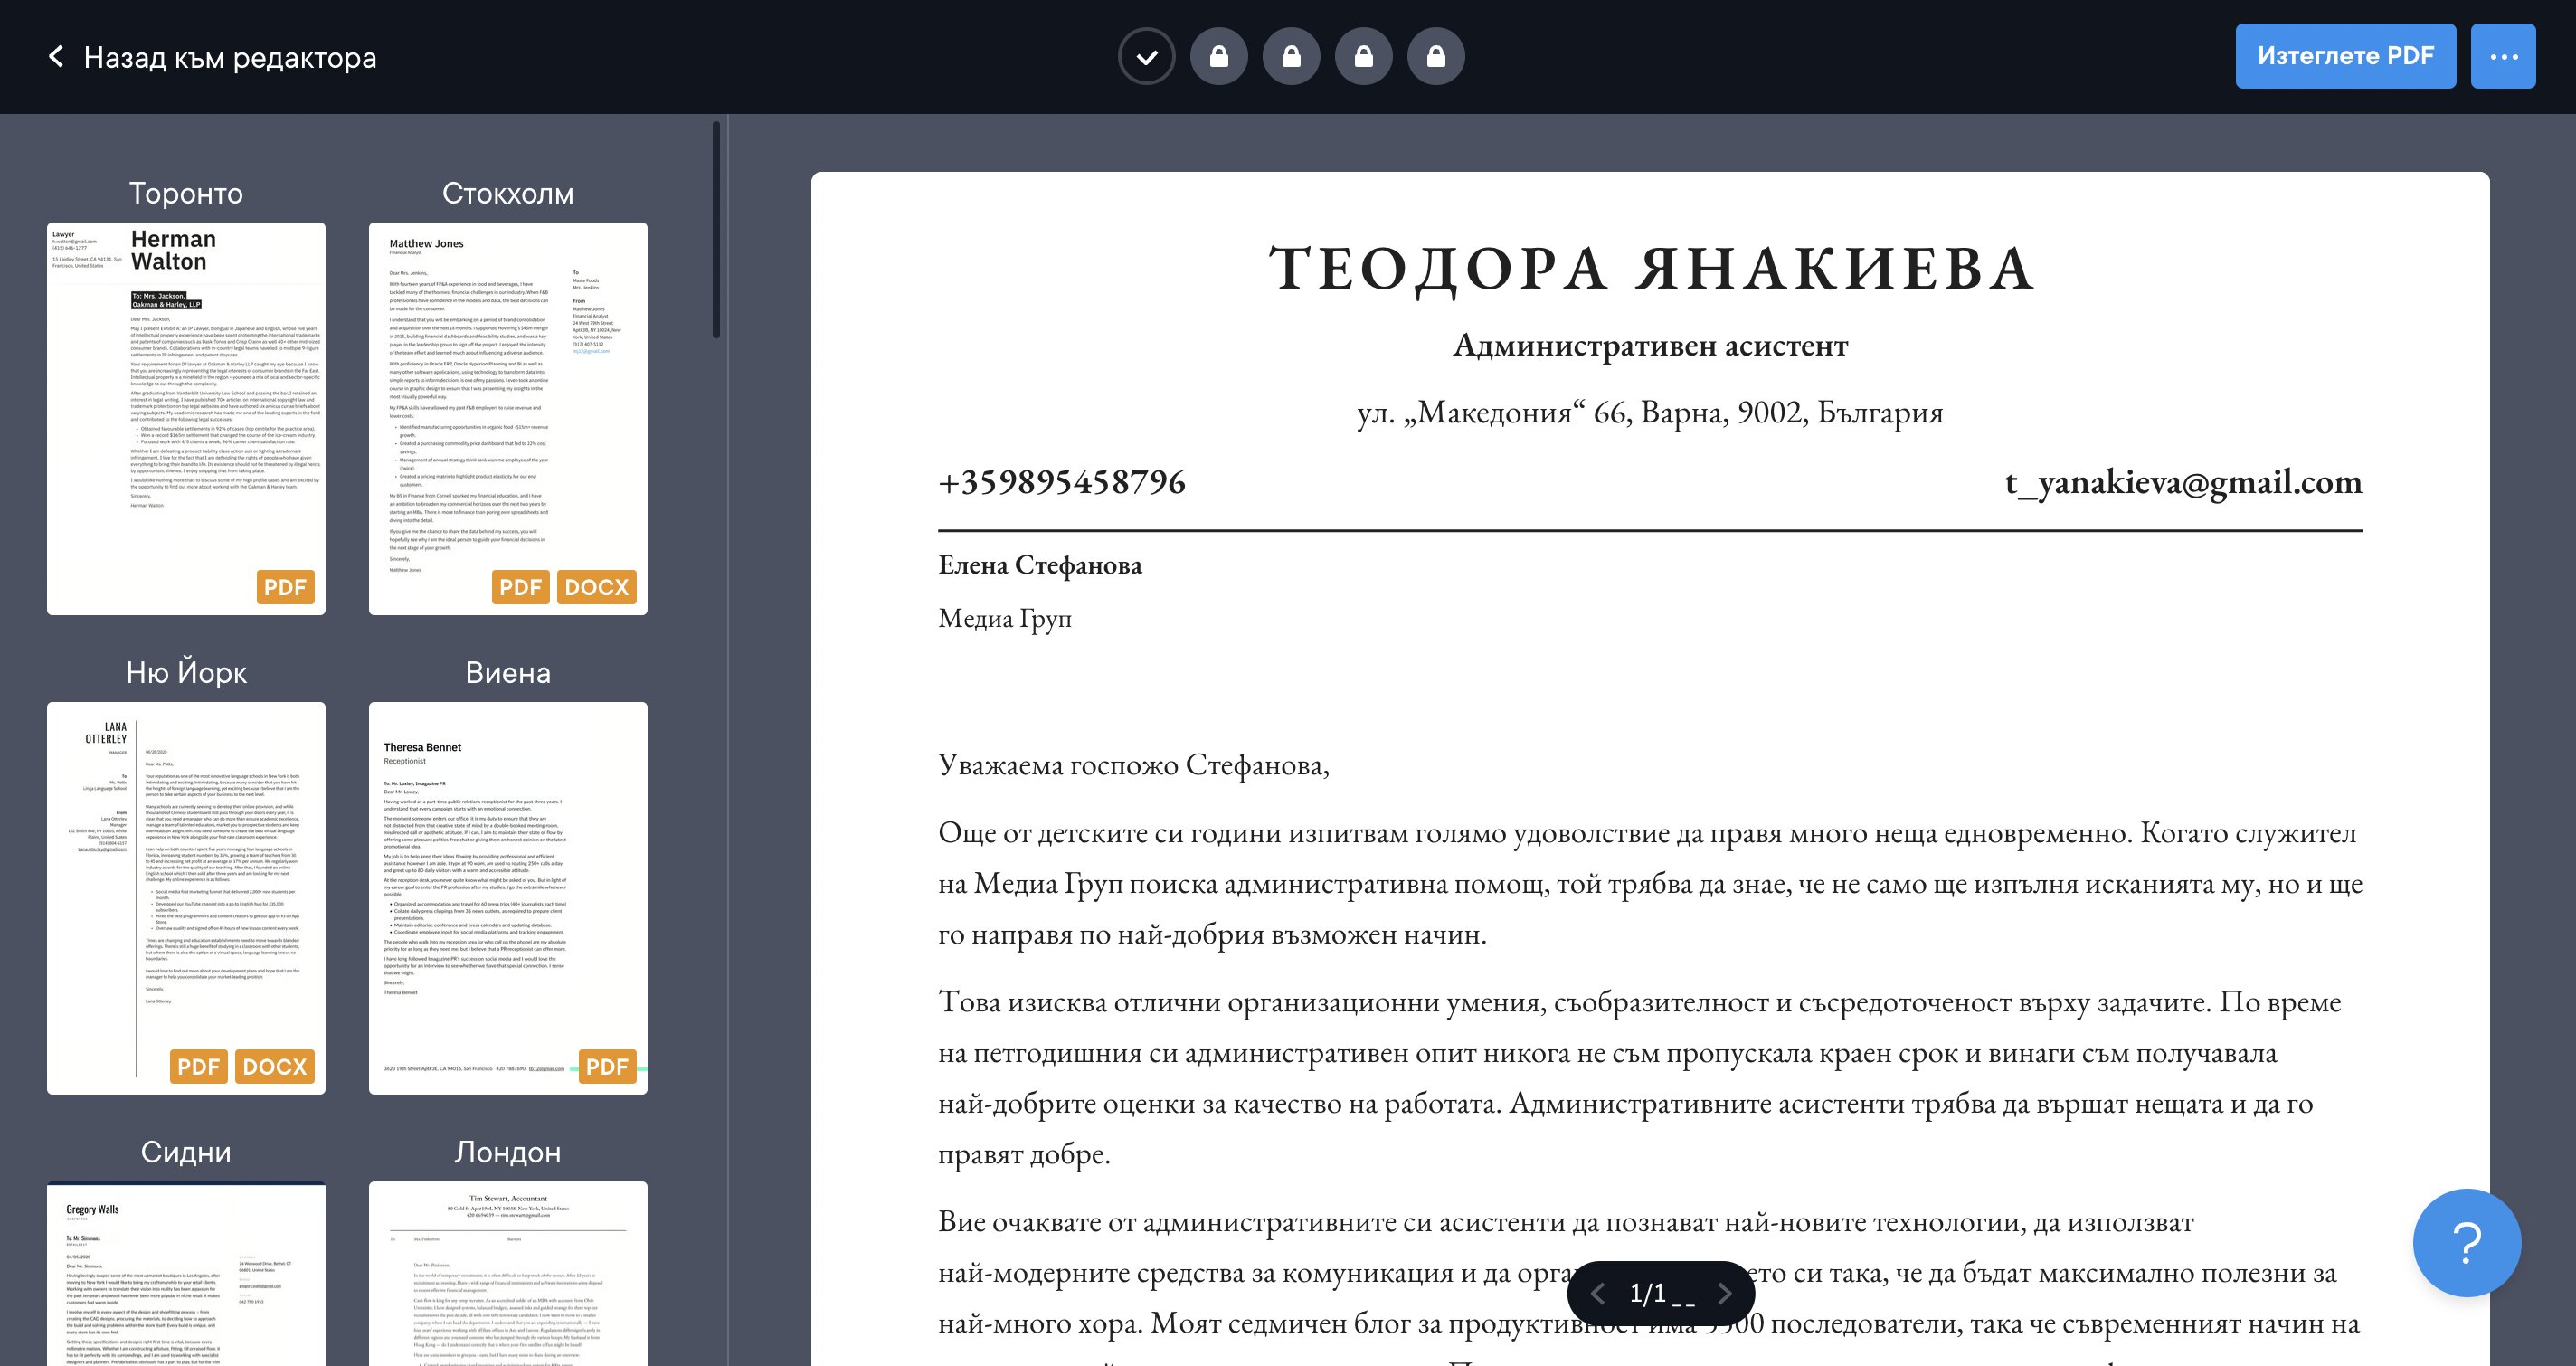
Task: Click the third locked color circle
Action: click(1363, 56)
